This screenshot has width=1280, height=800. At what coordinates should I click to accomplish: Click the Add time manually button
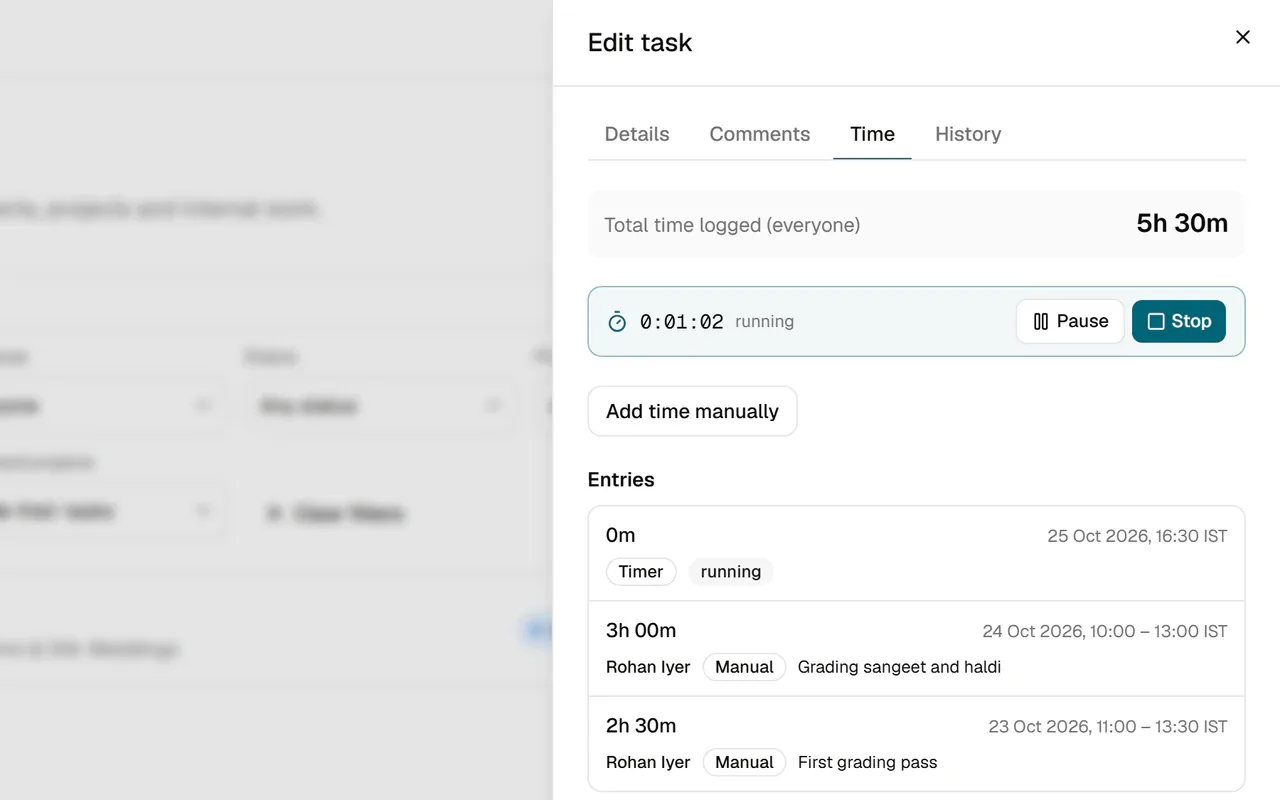pyautogui.click(x=692, y=411)
